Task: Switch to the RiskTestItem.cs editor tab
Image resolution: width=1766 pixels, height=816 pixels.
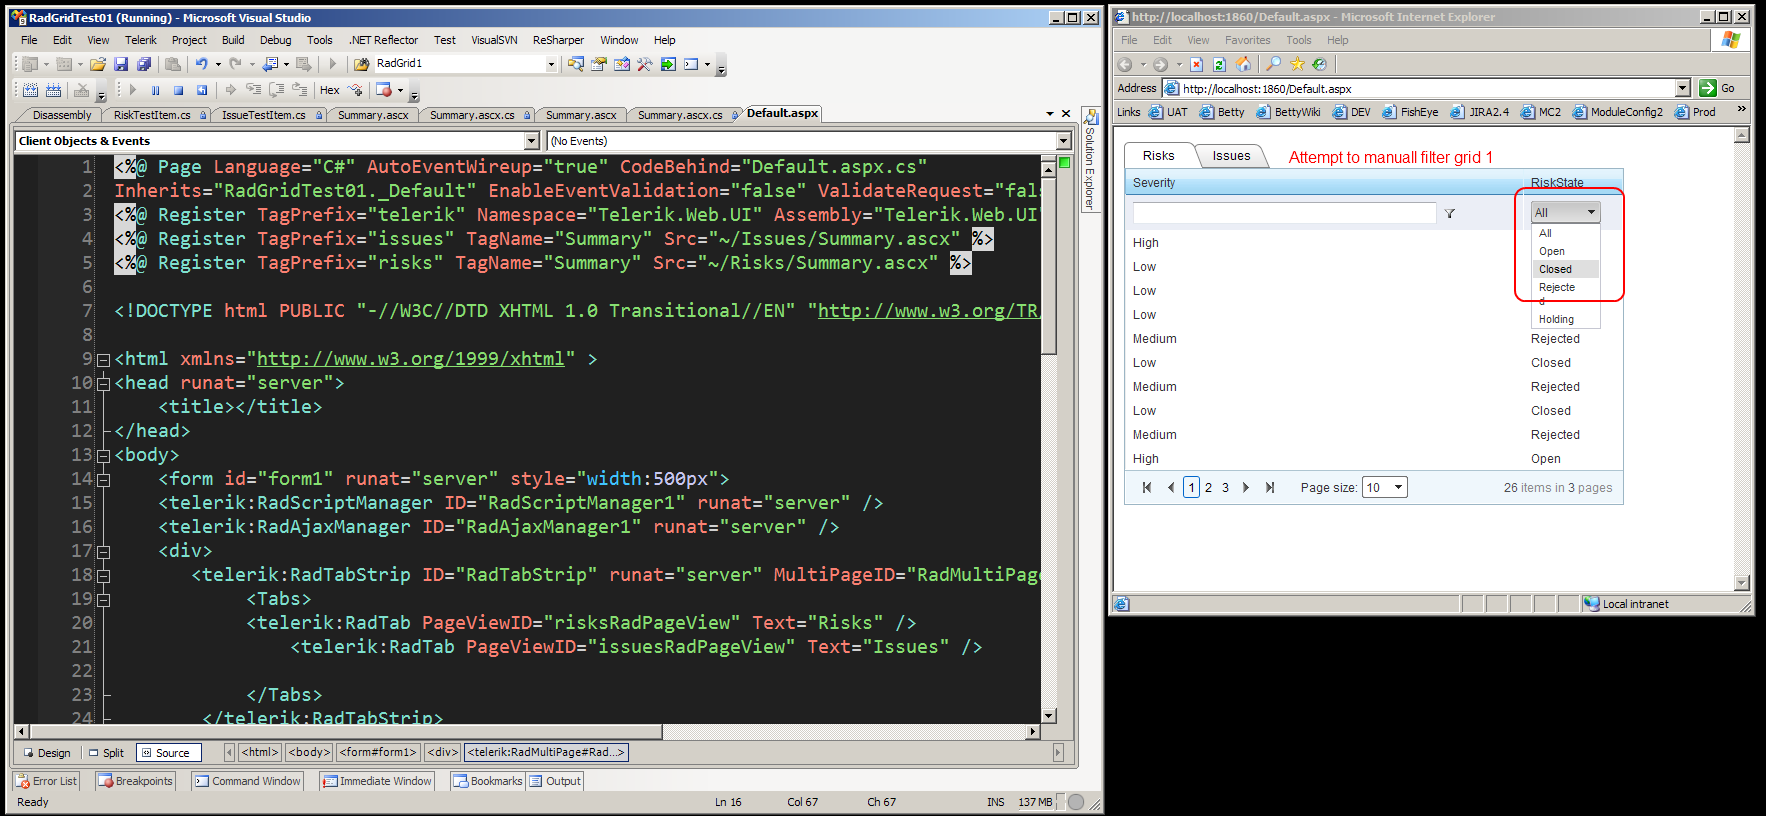Action: [x=159, y=115]
